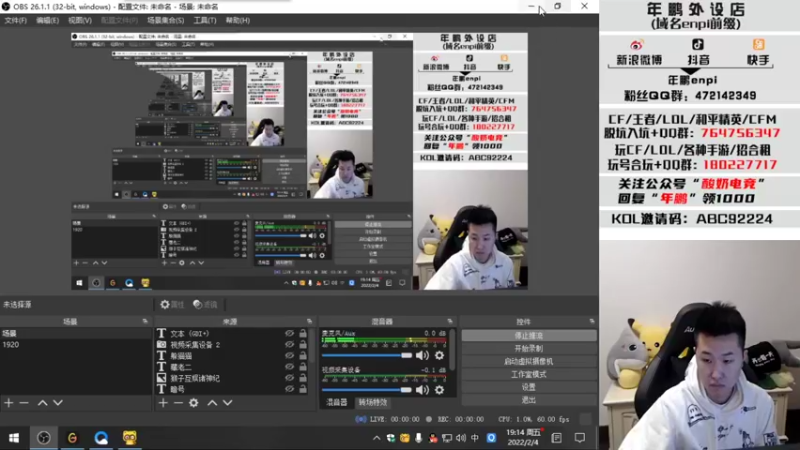Toggle the lock on the image source row
This screenshot has width=800, height=450.
pyautogui.click(x=303, y=378)
